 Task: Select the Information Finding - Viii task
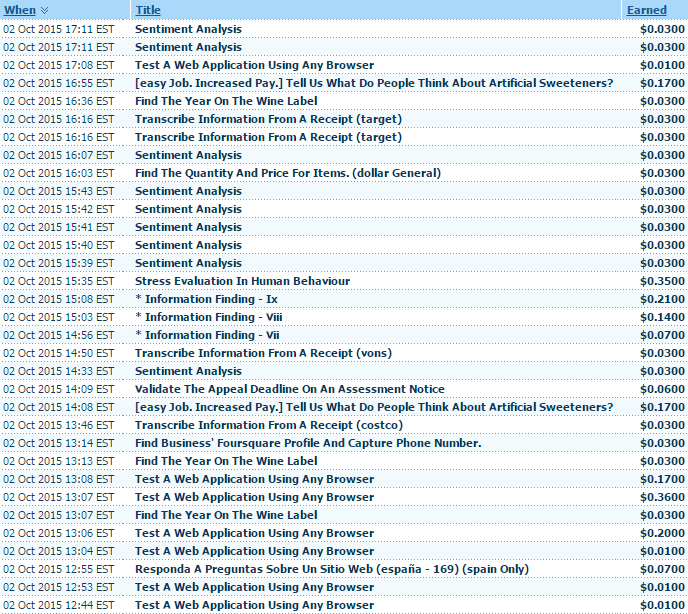click(x=209, y=317)
